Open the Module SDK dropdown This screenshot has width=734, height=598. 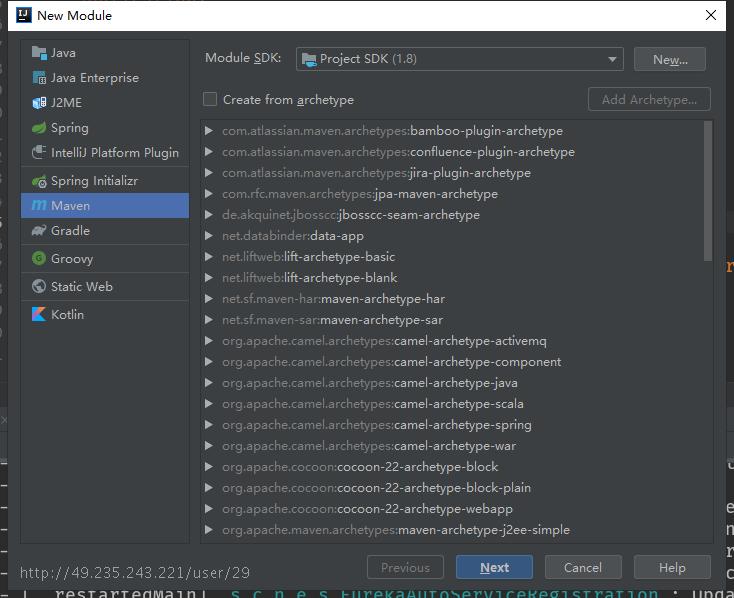click(459, 59)
